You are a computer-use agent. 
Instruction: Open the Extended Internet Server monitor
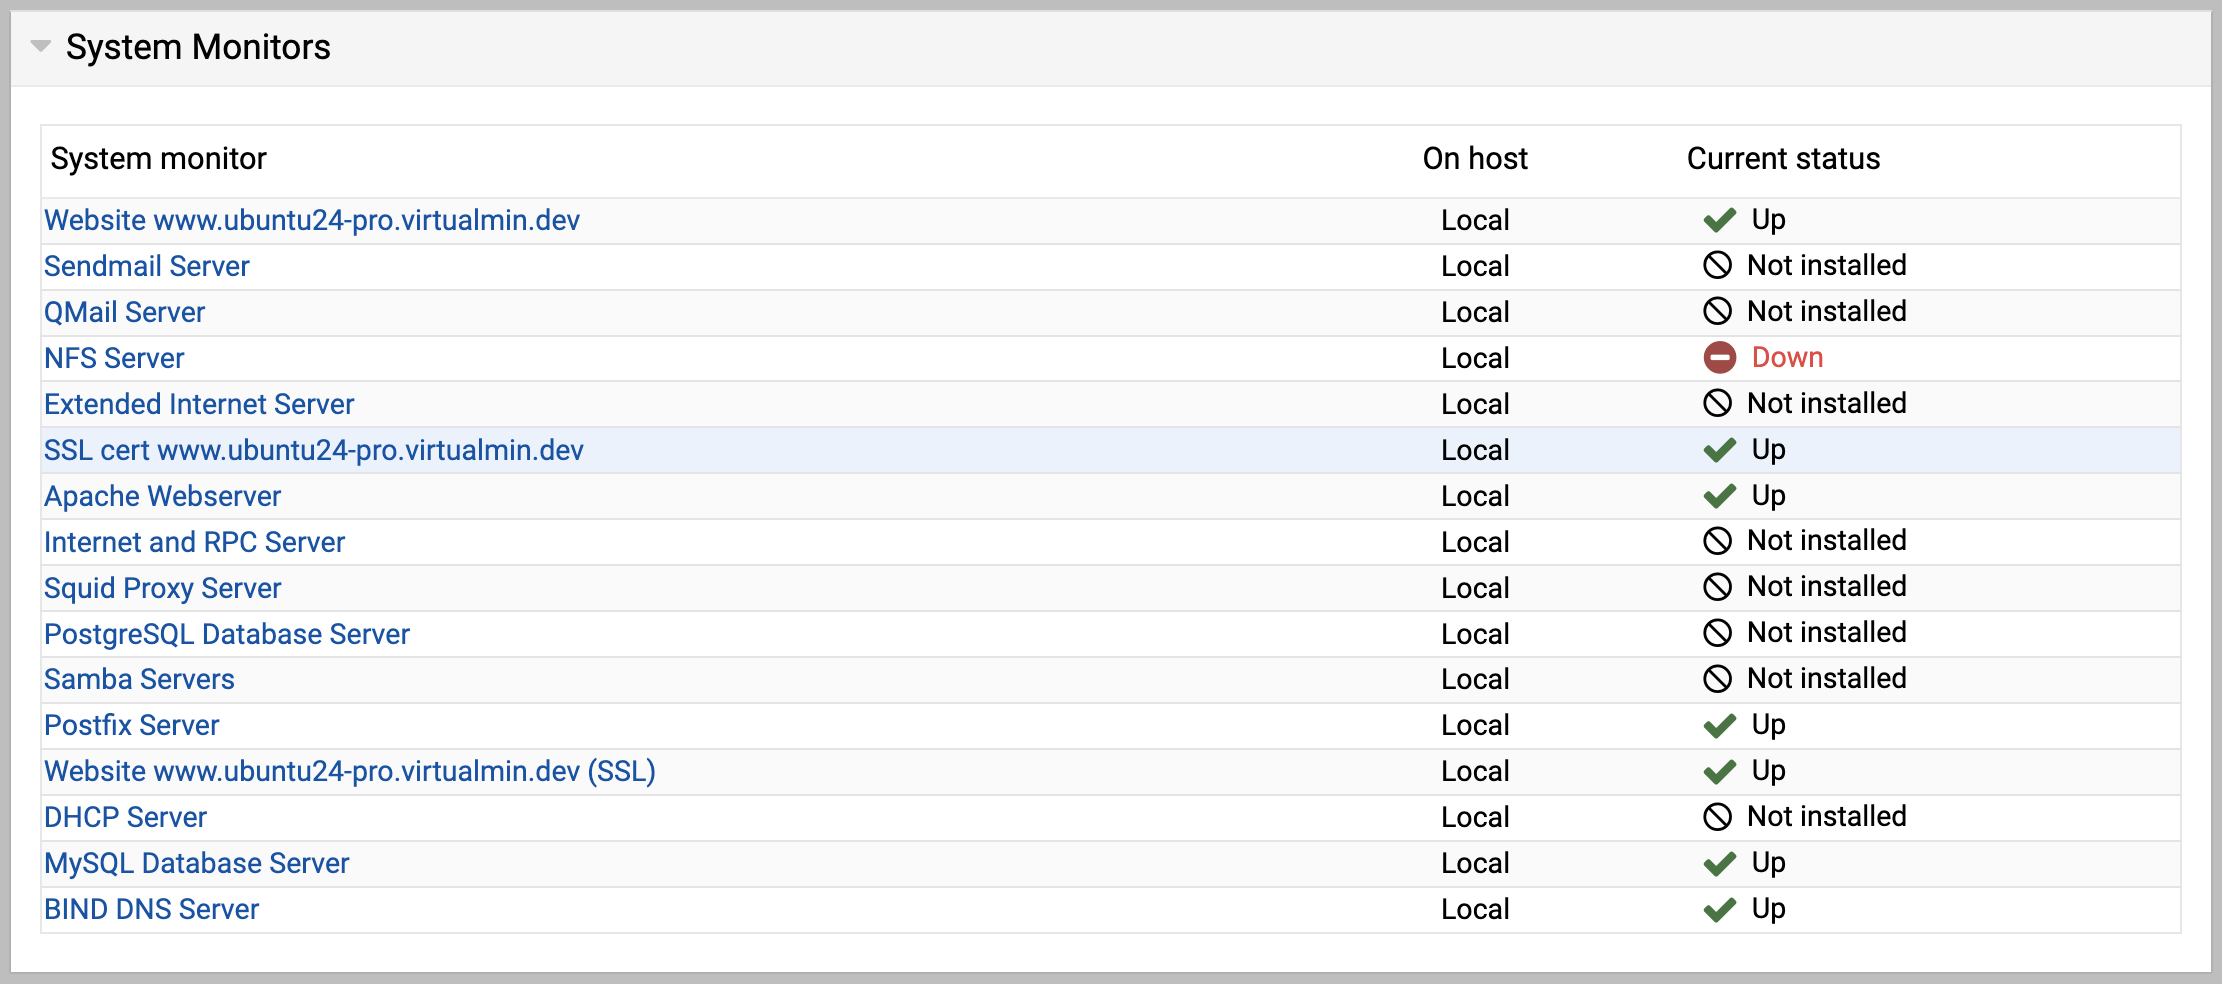click(x=199, y=404)
